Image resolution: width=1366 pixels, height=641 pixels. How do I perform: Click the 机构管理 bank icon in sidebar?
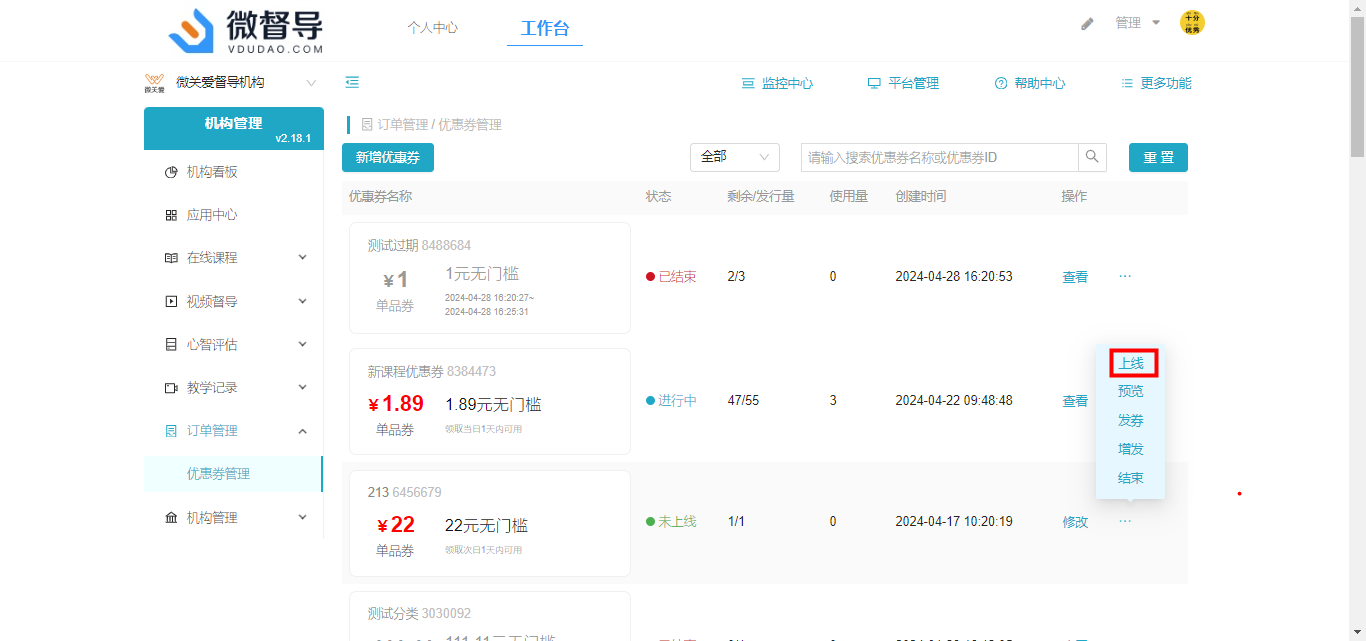tap(171, 517)
